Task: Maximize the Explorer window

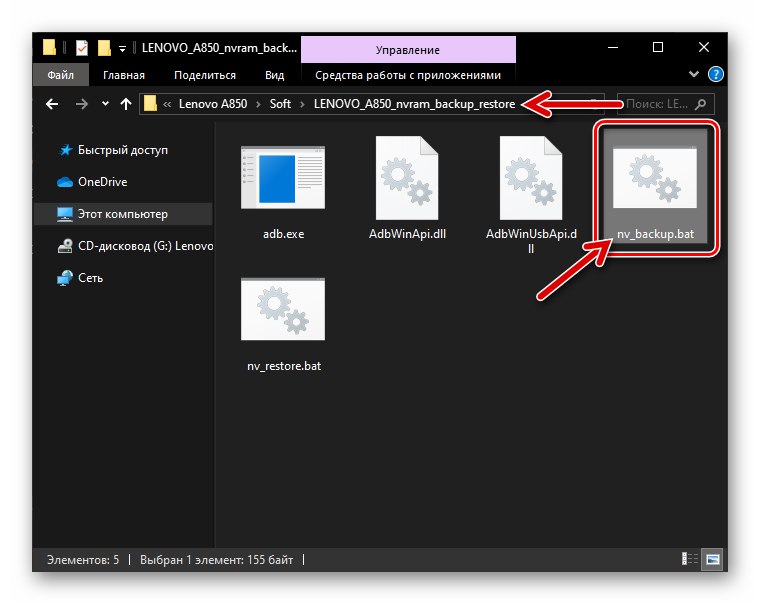Action: [658, 47]
